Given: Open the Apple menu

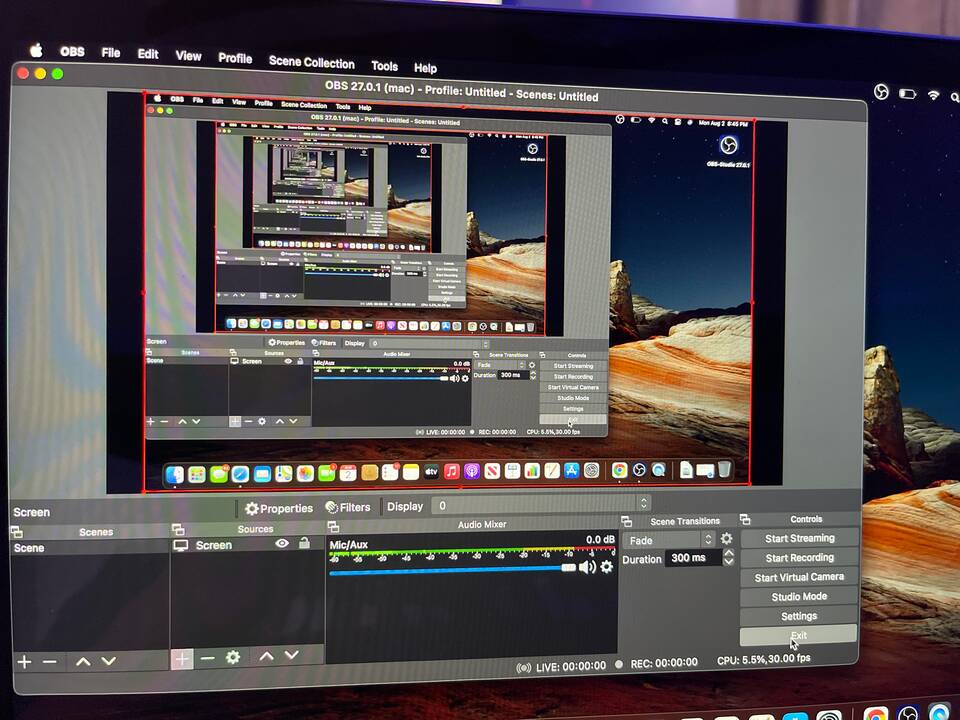Looking at the screenshot, I should click(x=36, y=50).
